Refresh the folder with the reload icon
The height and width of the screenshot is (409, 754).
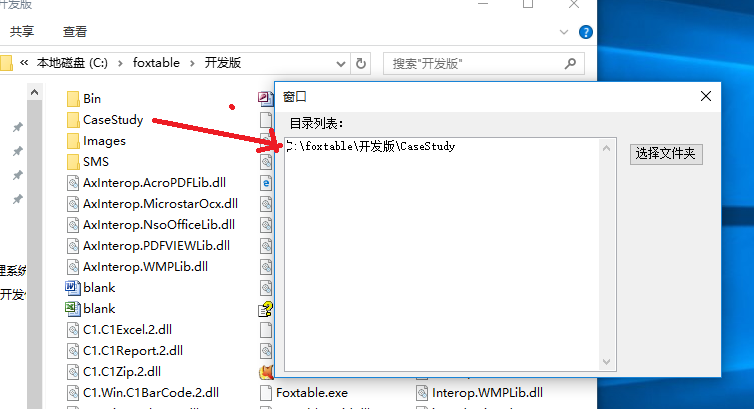coord(361,63)
